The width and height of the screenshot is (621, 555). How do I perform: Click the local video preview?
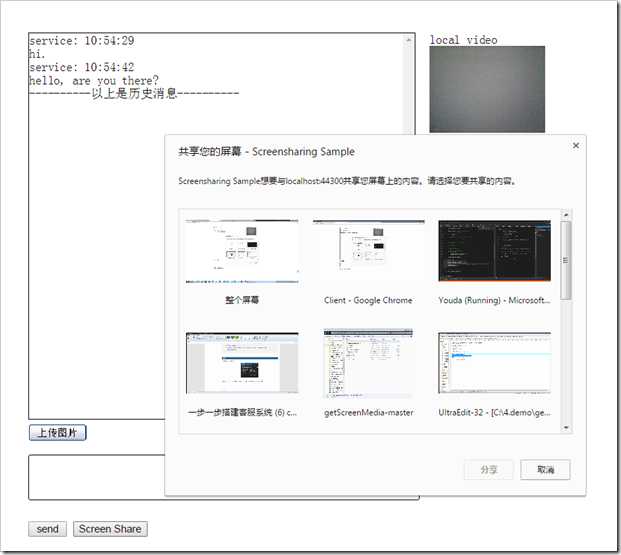(487, 89)
